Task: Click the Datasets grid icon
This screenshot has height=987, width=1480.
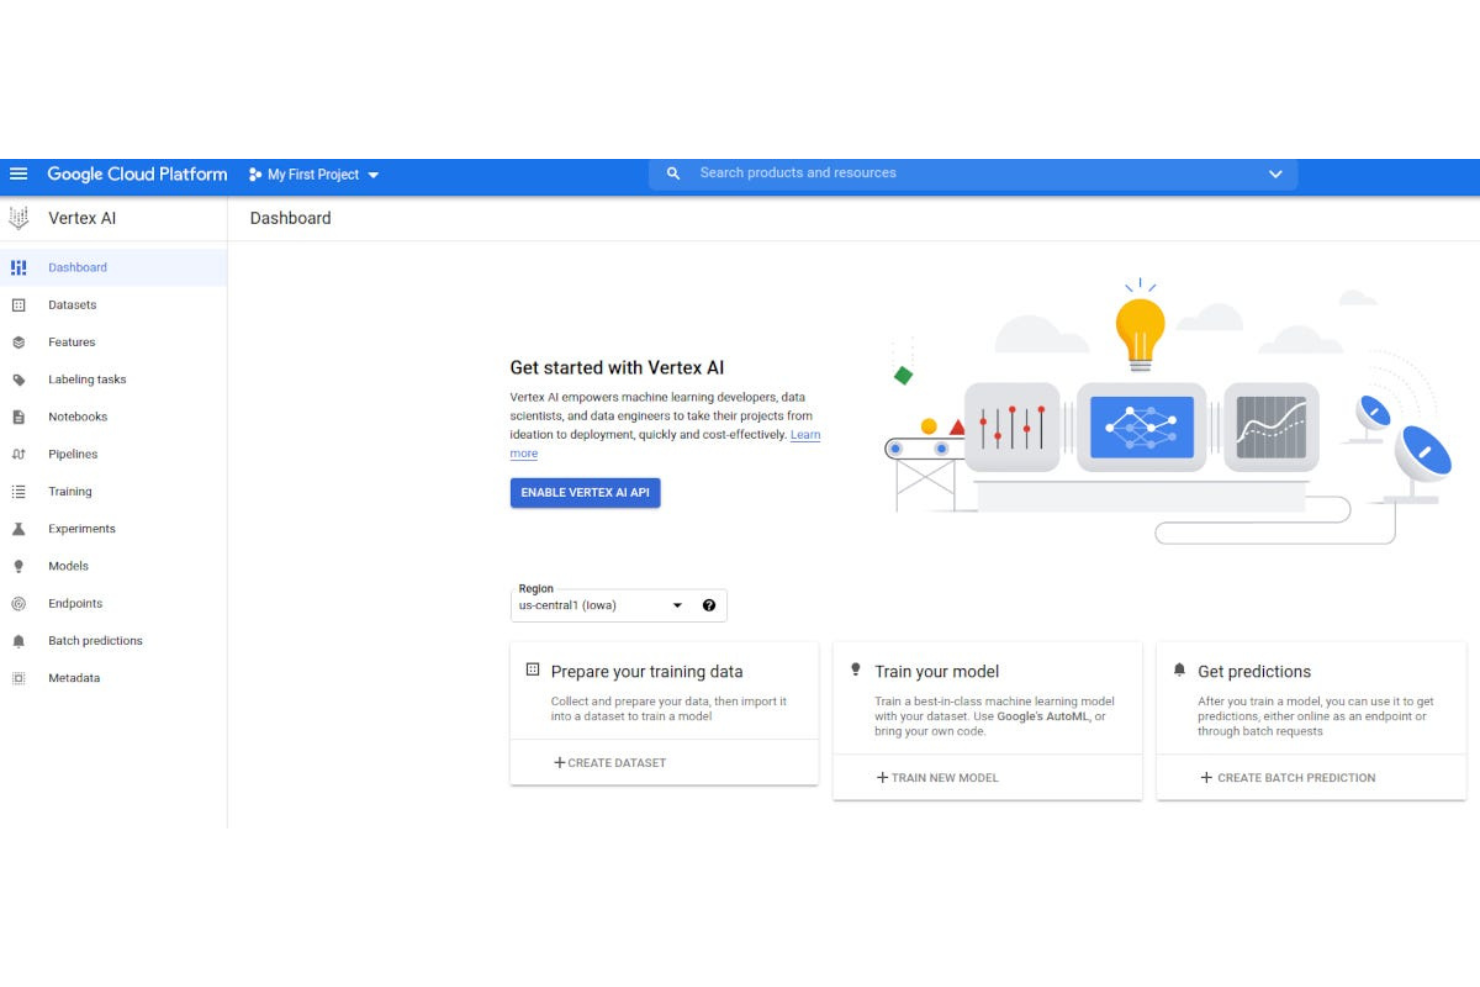Action: pyautogui.click(x=18, y=305)
